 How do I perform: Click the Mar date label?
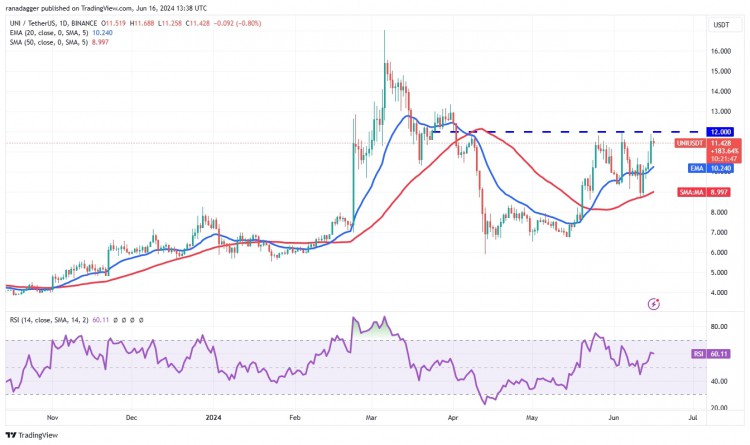tap(371, 417)
